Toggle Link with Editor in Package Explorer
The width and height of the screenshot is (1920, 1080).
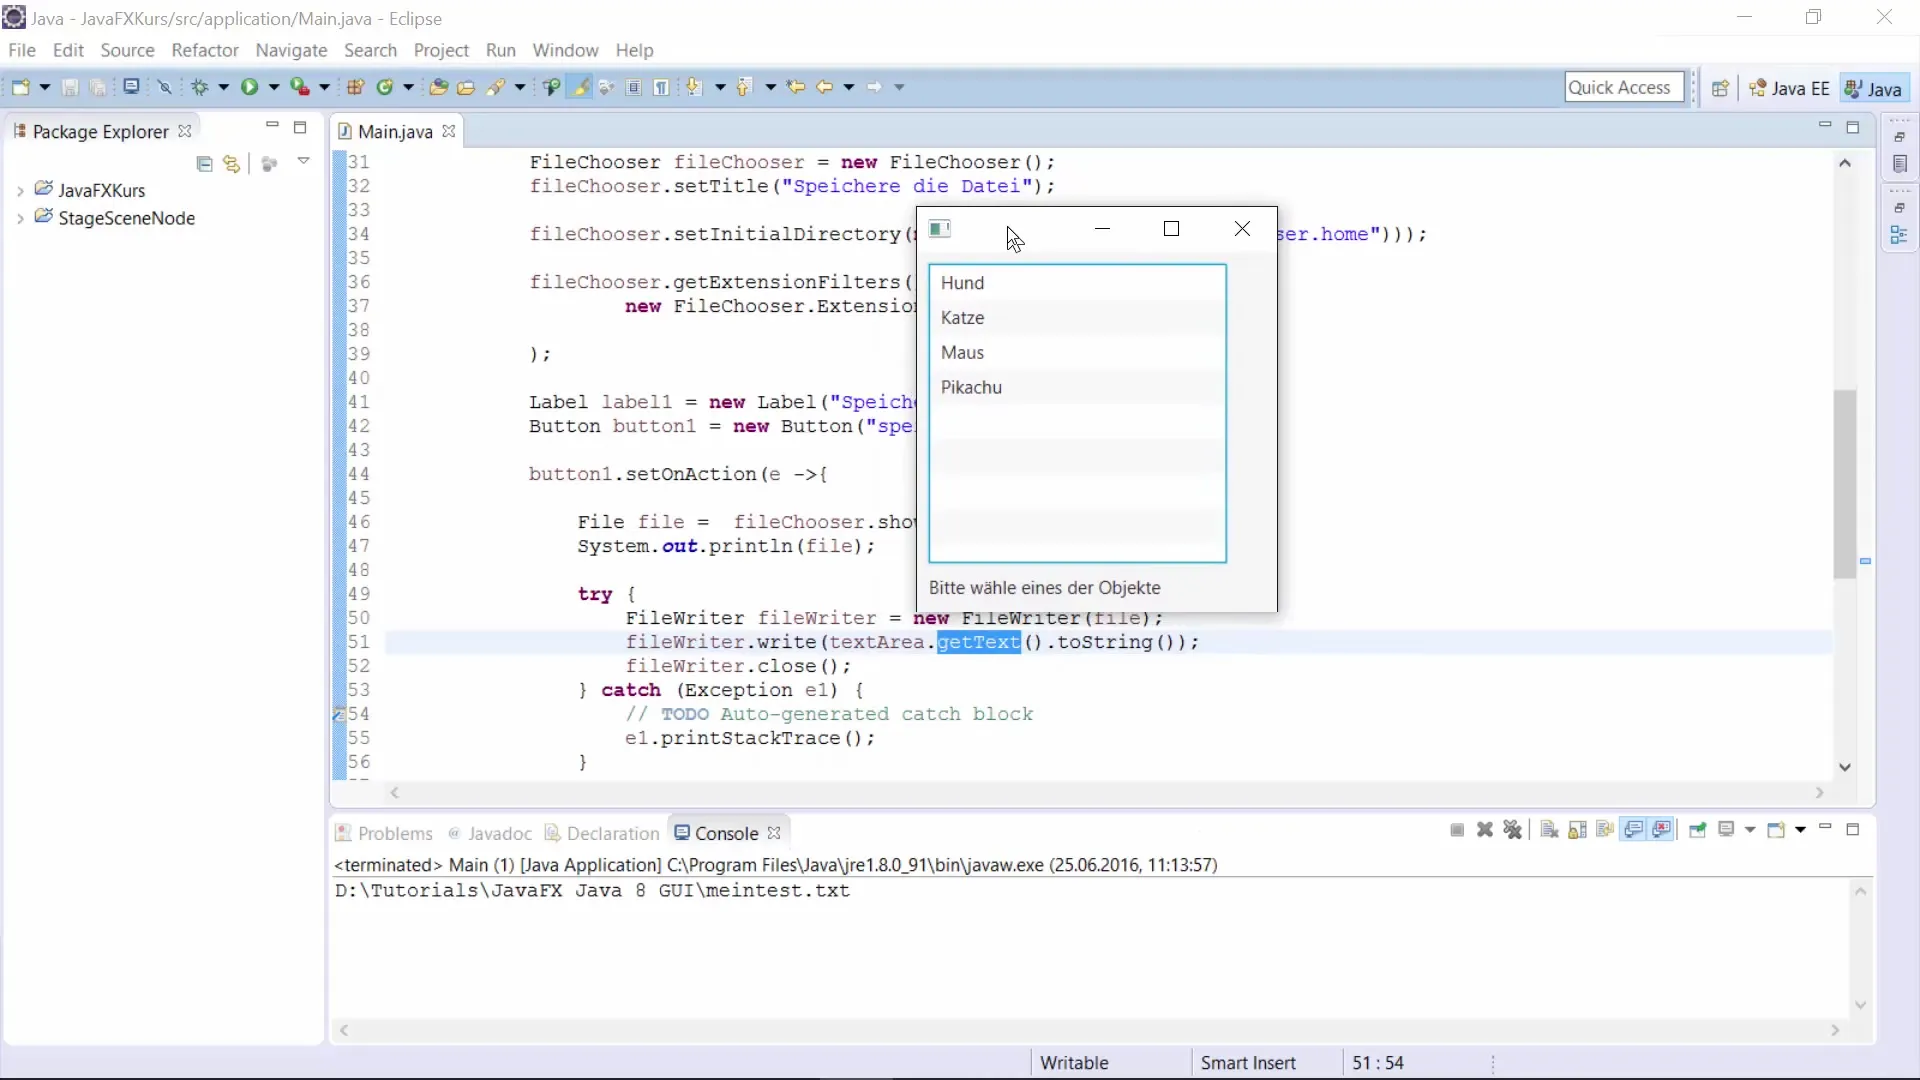(232, 164)
